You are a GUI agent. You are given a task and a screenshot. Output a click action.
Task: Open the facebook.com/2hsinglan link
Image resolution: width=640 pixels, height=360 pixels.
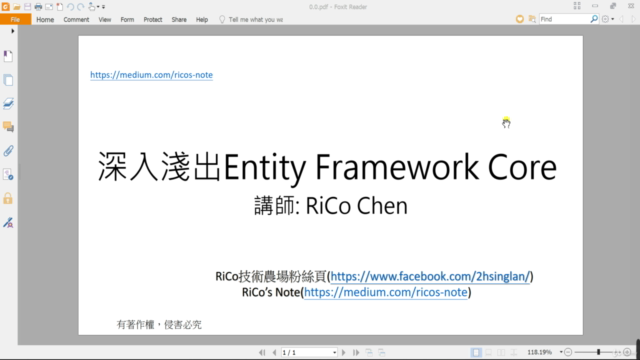click(x=430, y=276)
